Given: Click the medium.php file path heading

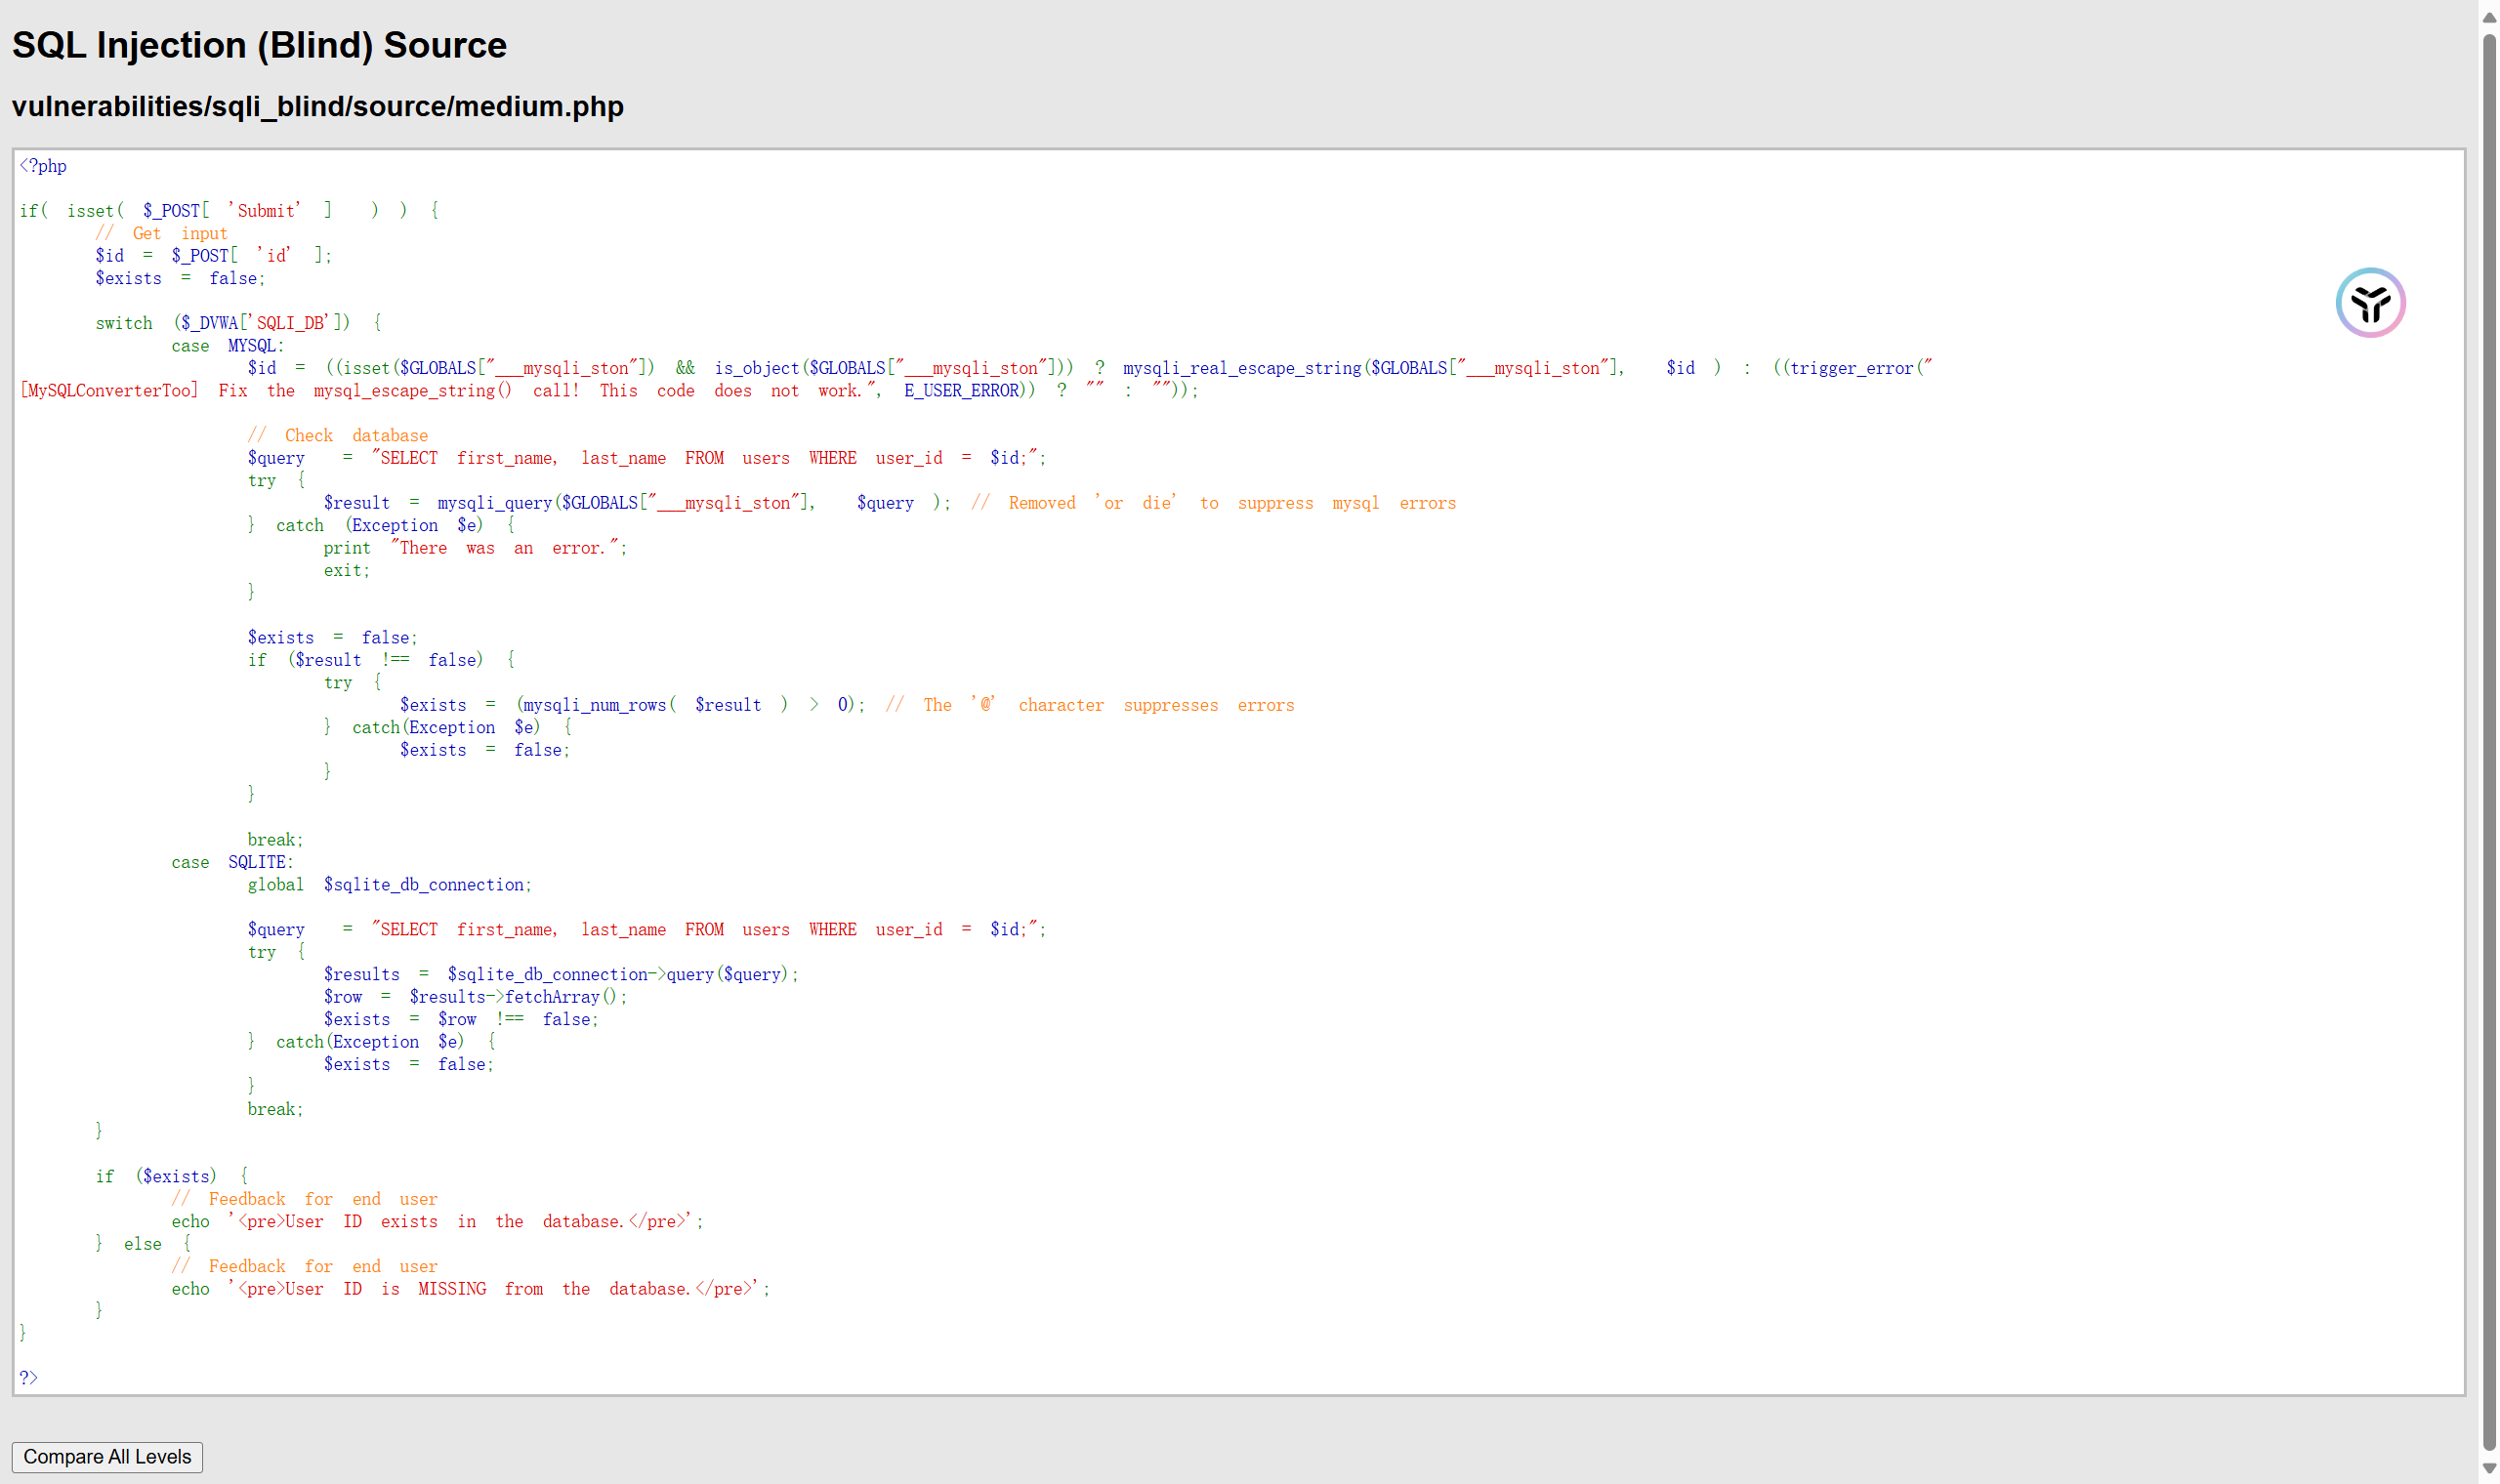Looking at the screenshot, I should [x=317, y=106].
